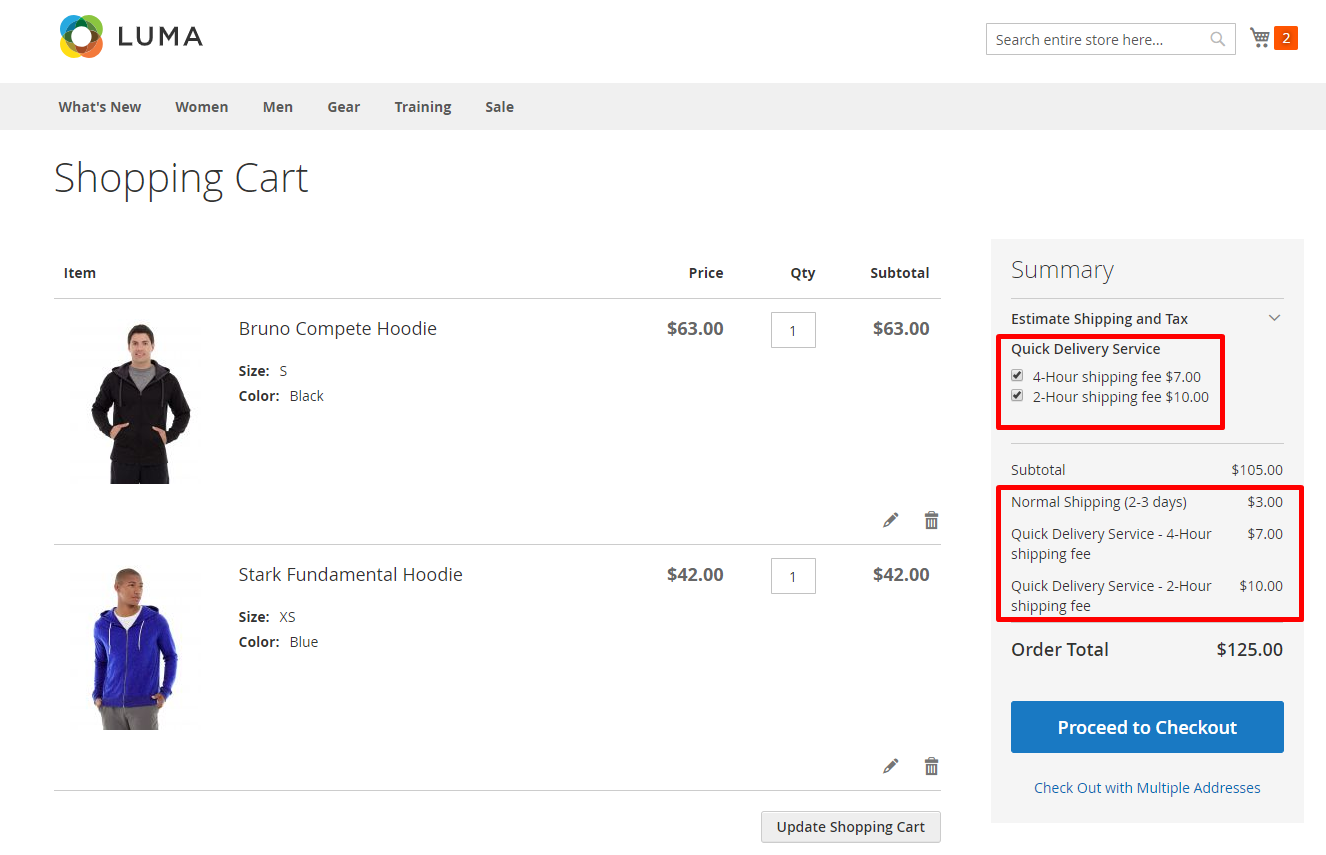Click the cart item count badge
The image size is (1326, 855).
point(1285,38)
